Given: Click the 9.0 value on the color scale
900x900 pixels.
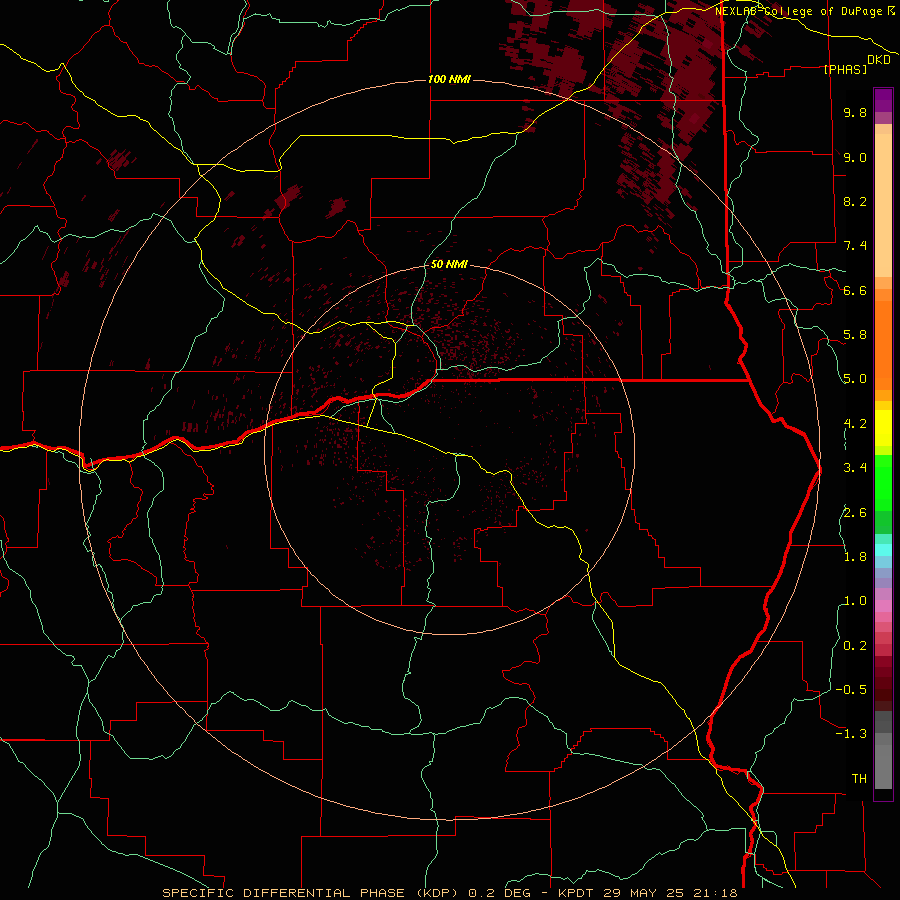Looking at the screenshot, I should click(855, 157).
